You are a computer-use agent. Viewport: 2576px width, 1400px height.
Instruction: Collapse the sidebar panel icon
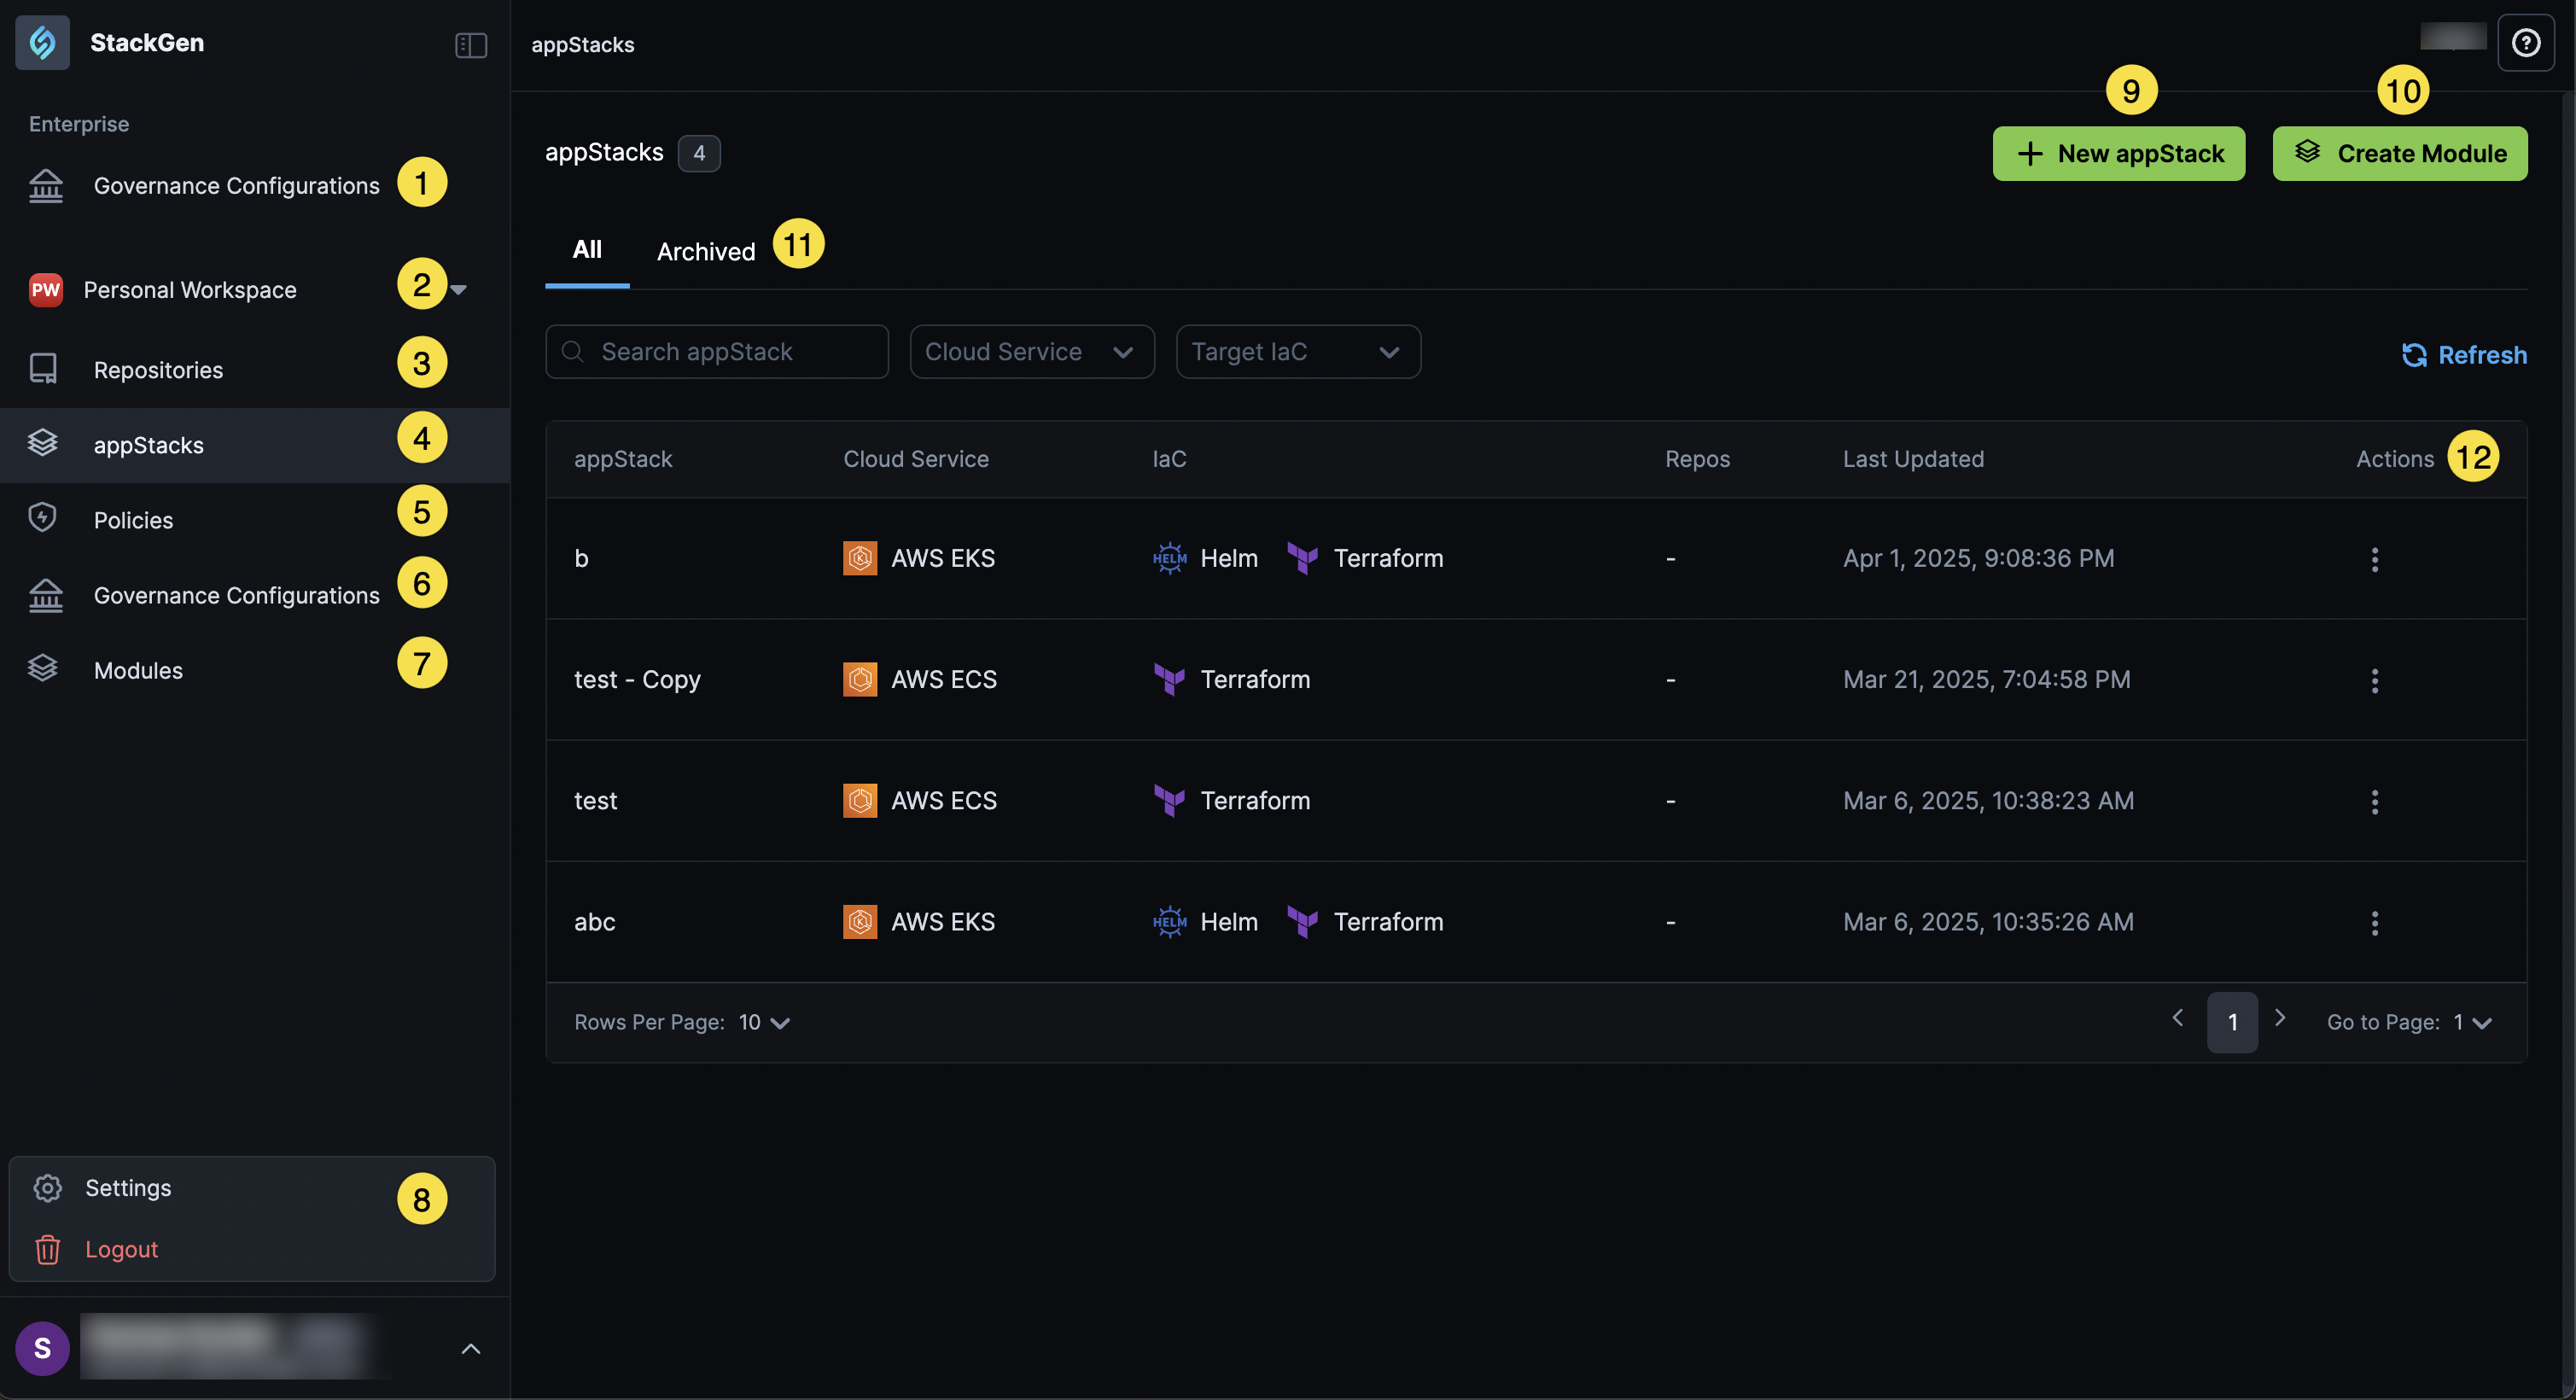point(470,45)
